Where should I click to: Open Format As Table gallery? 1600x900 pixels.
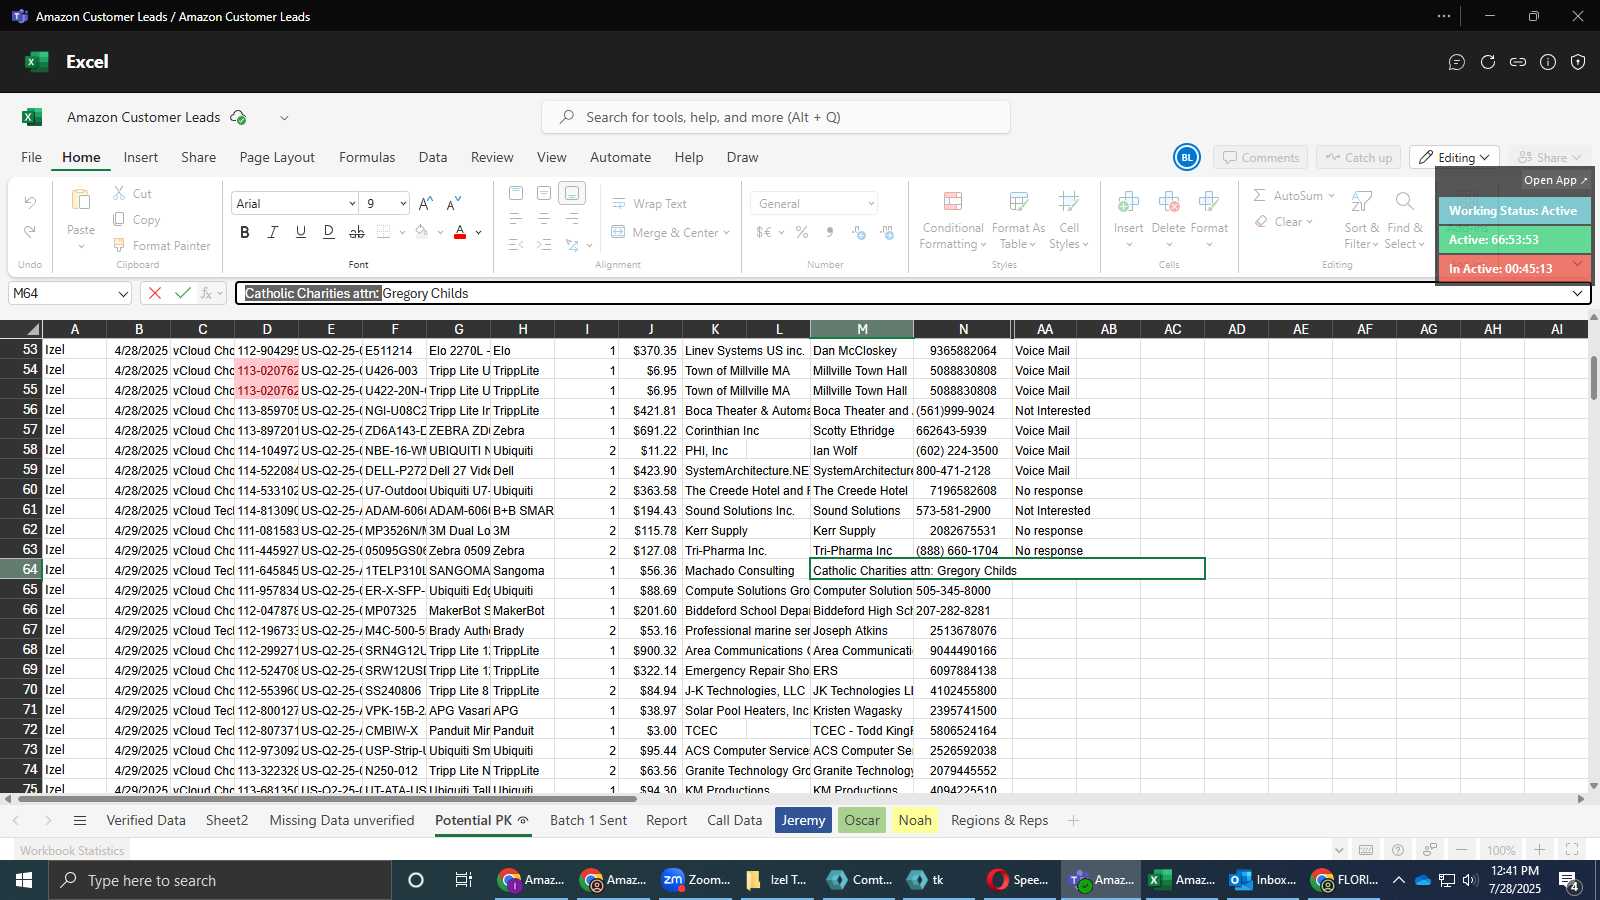pos(1018,220)
